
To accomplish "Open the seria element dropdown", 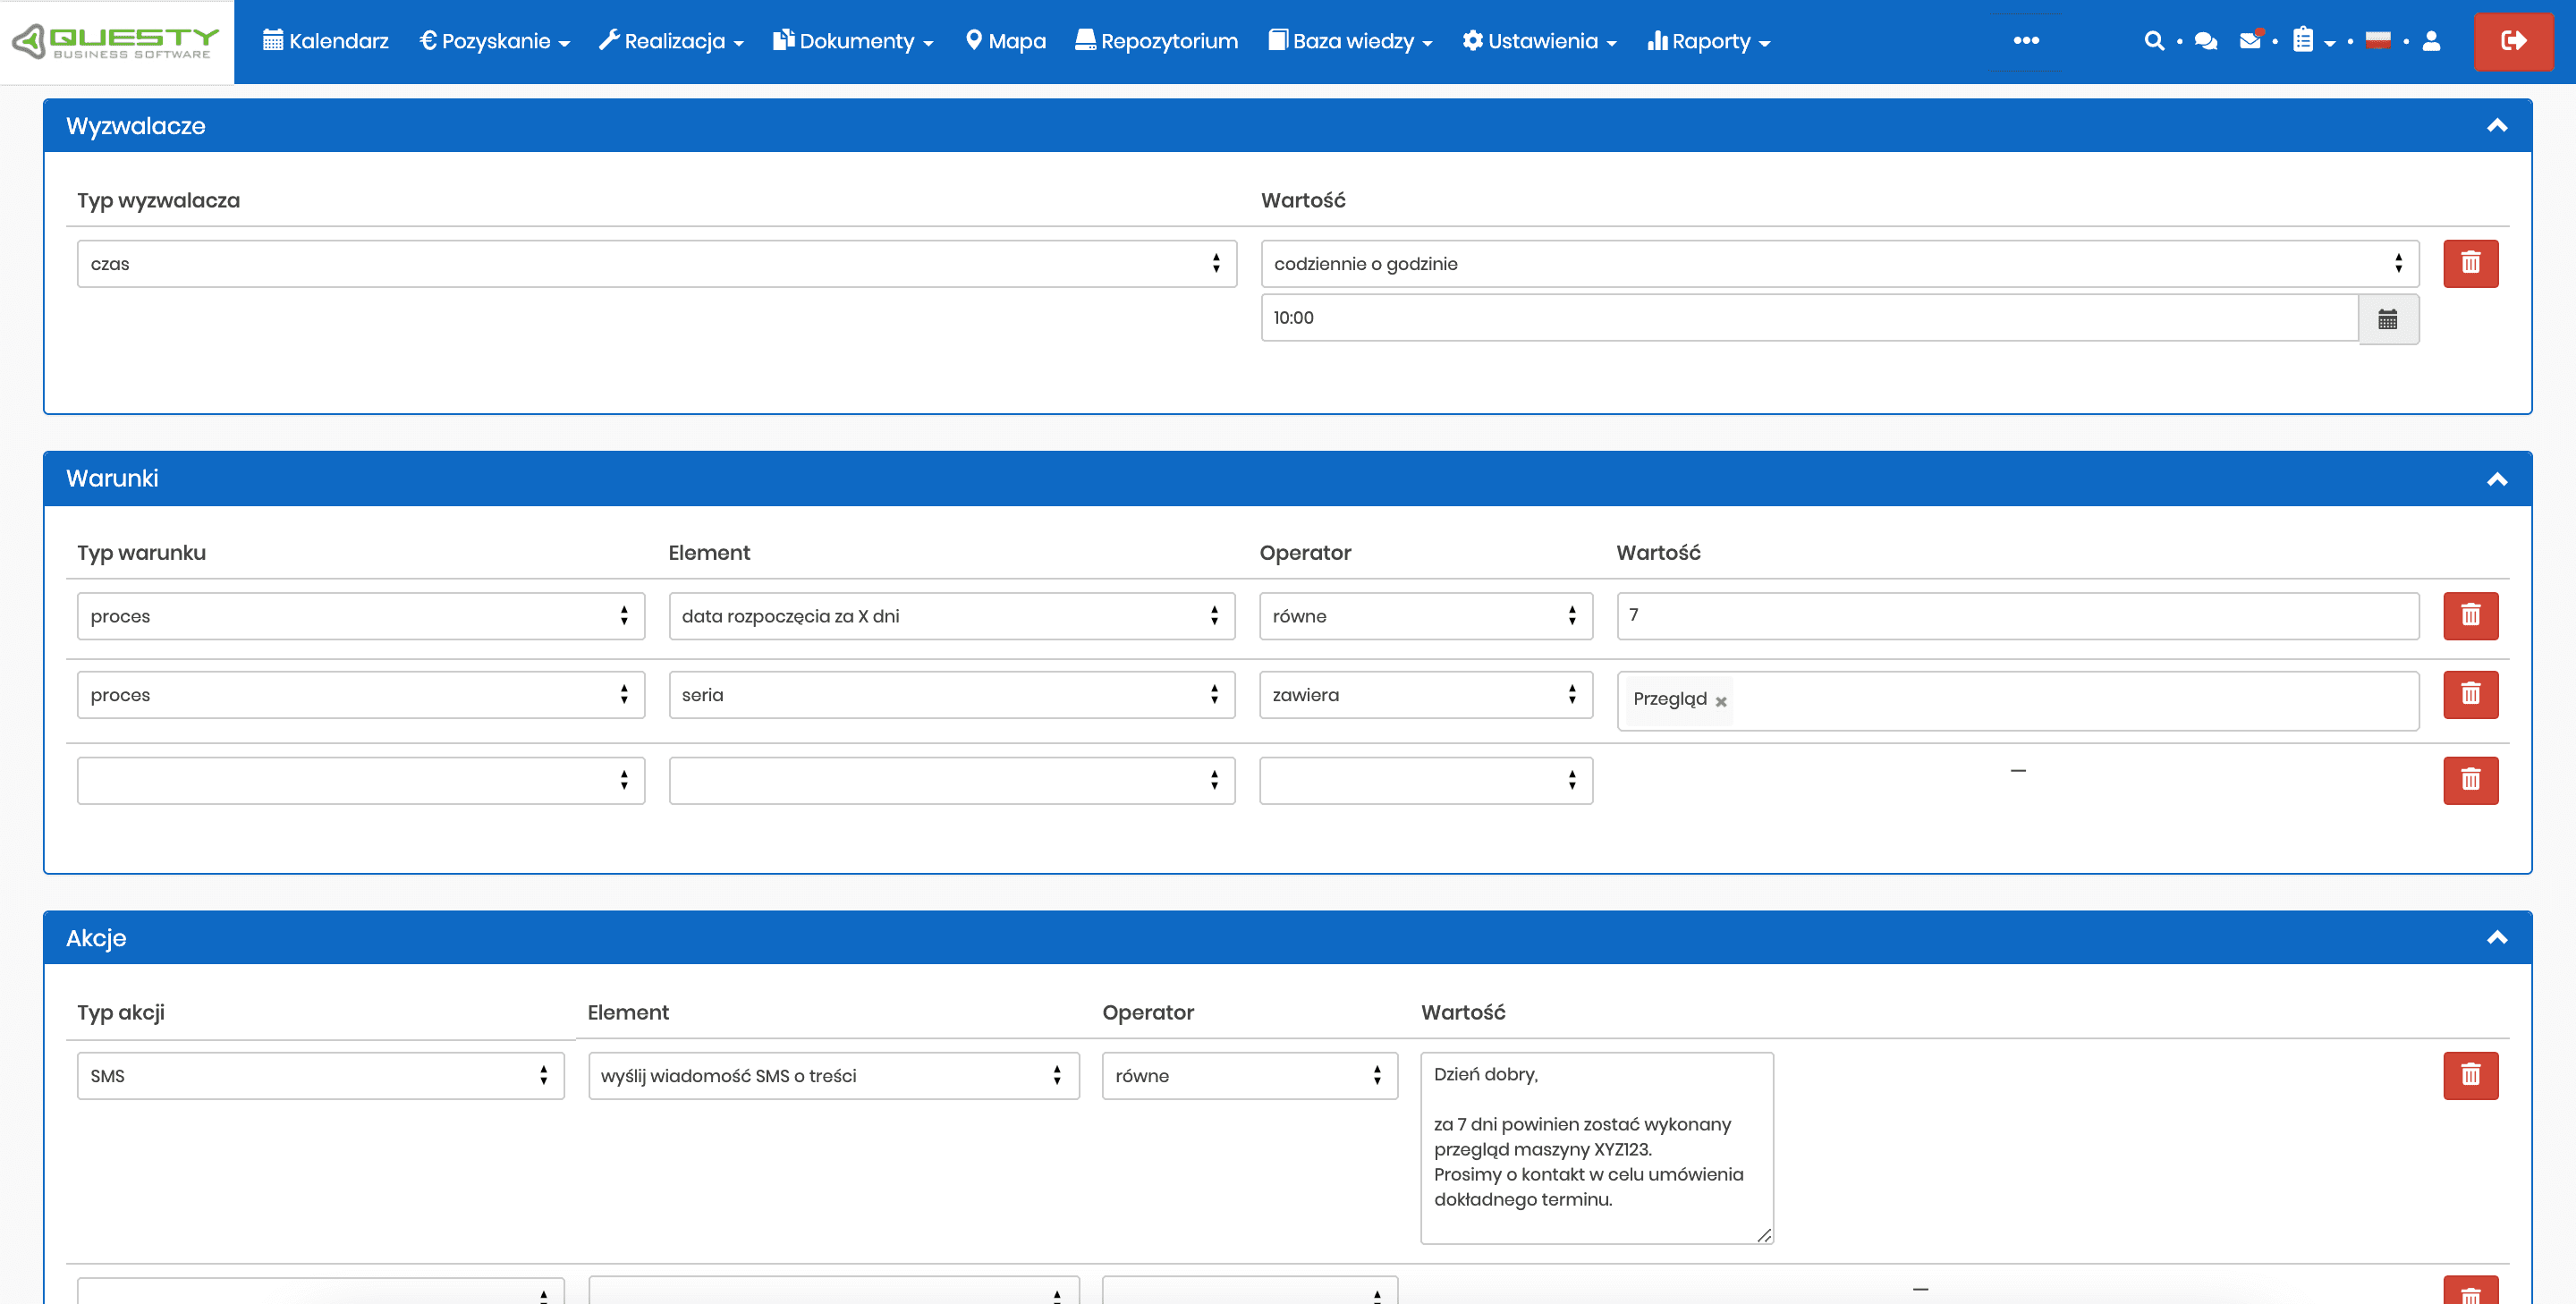I will tap(952, 695).
